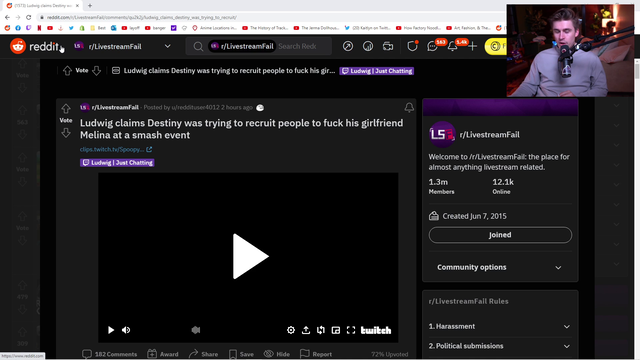Open the Netflix bookmark icon
The width and height of the screenshot is (640, 360).
coord(39,28)
